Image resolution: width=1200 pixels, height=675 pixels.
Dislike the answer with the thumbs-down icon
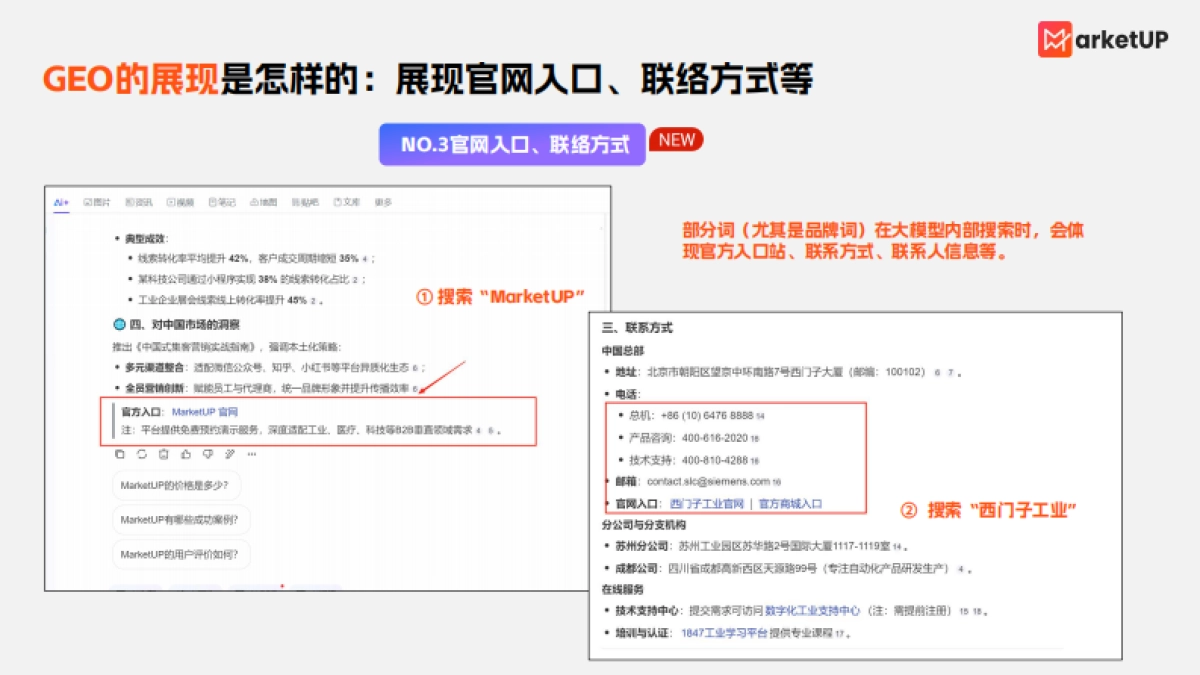(207, 455)
